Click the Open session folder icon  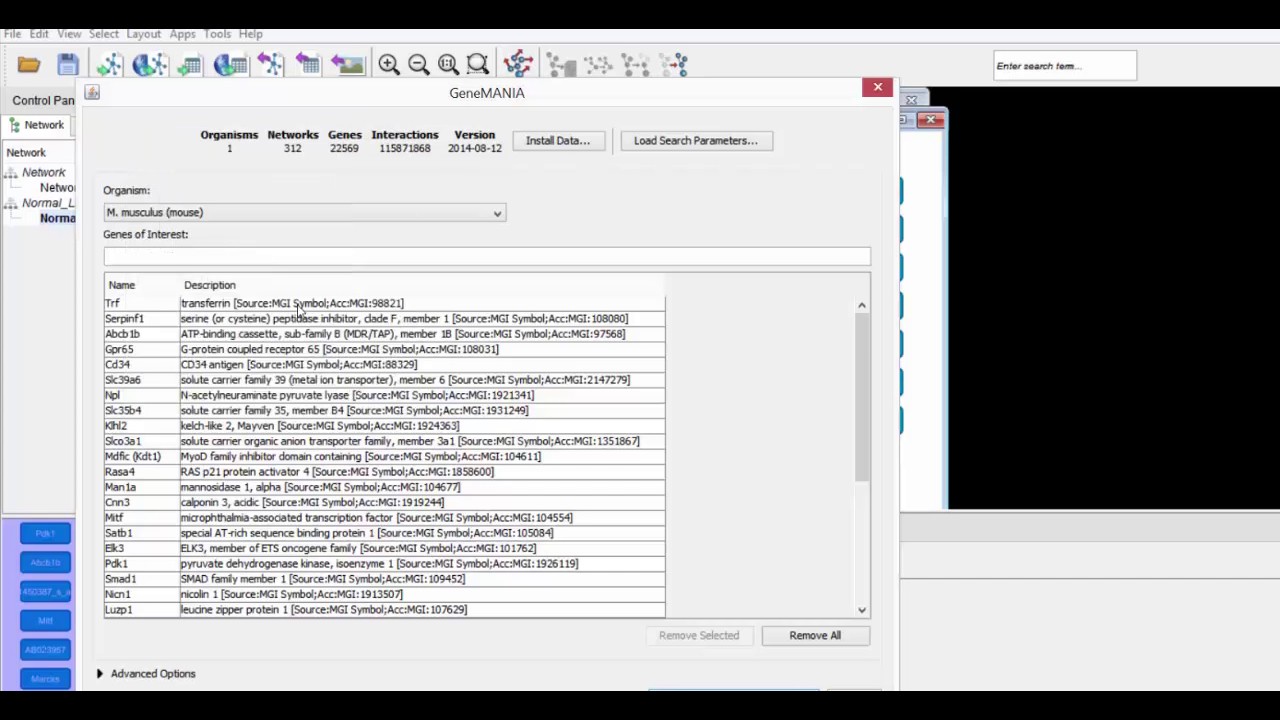pos(28,65)
